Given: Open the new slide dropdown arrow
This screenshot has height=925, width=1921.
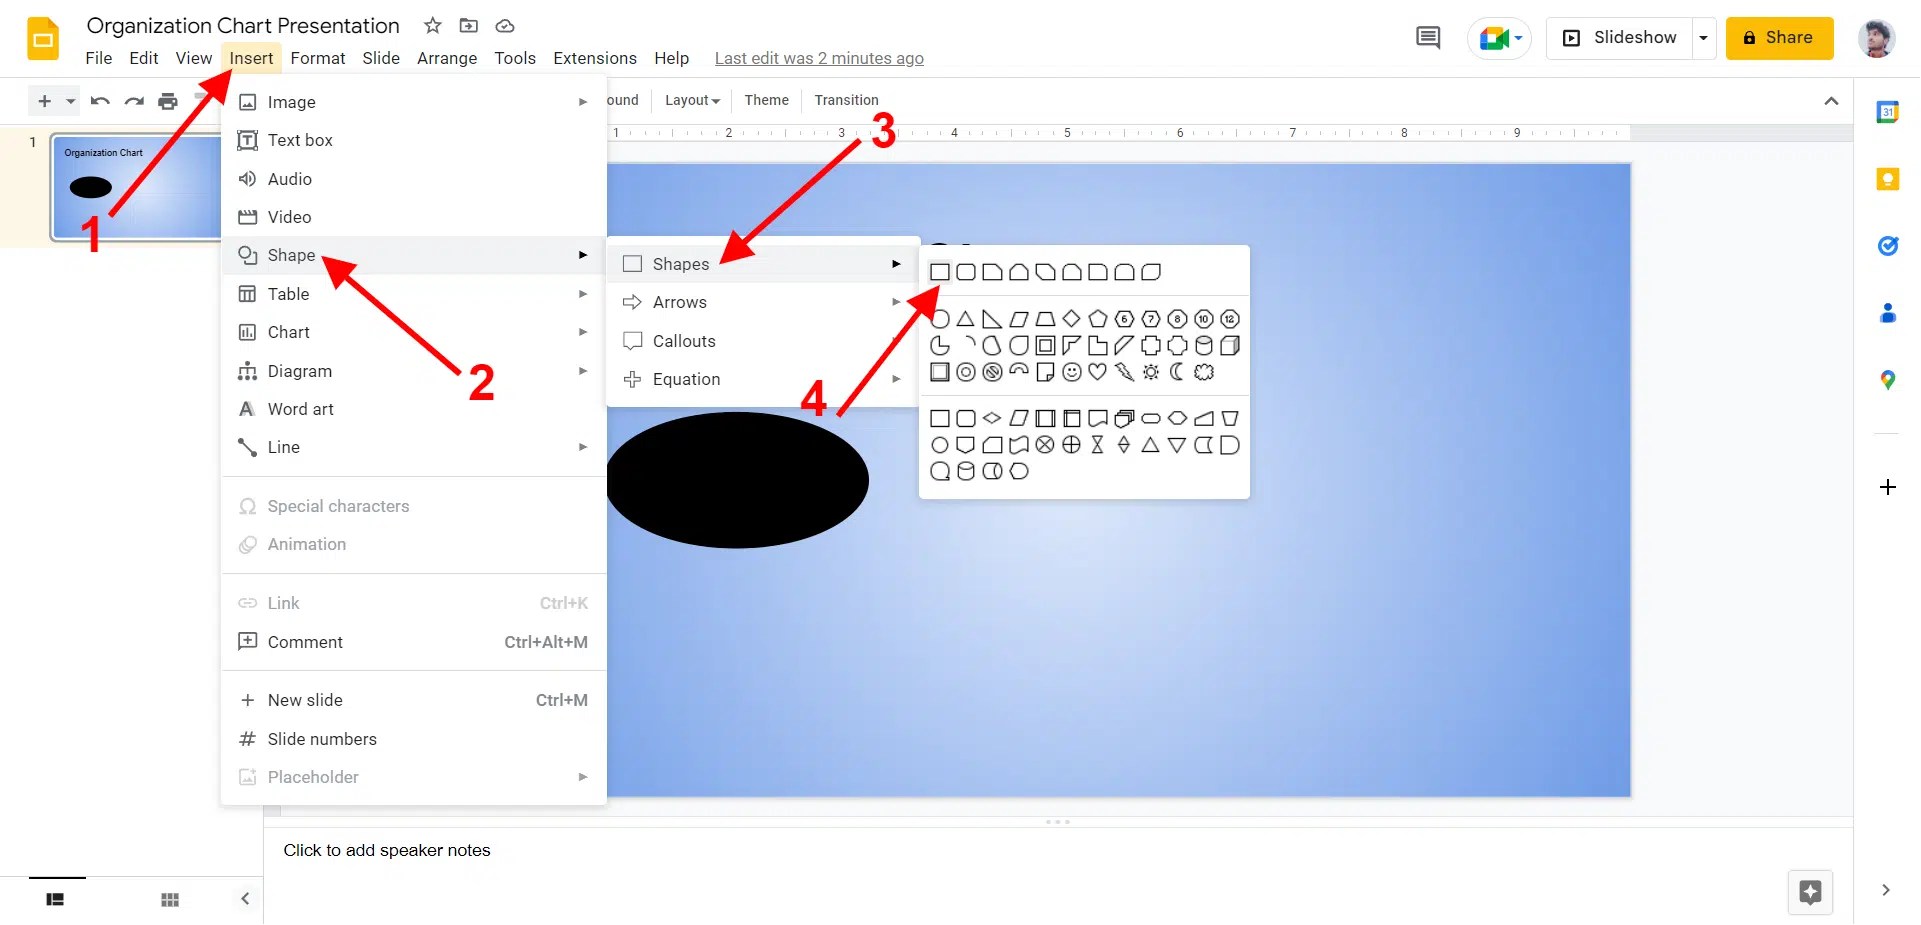Looking at the screenshot, I should [69, 100].
